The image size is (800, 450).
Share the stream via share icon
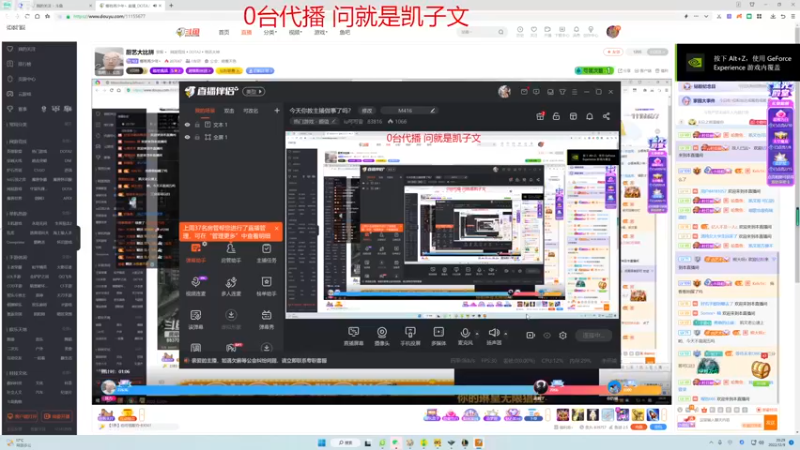[x=606, y=116]
